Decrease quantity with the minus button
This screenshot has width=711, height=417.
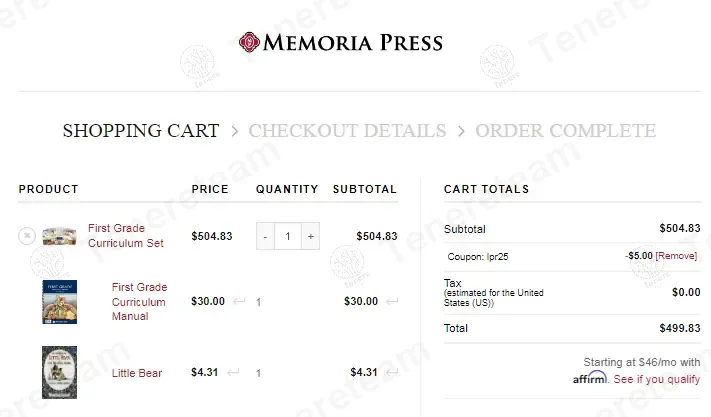click(265, 236)
